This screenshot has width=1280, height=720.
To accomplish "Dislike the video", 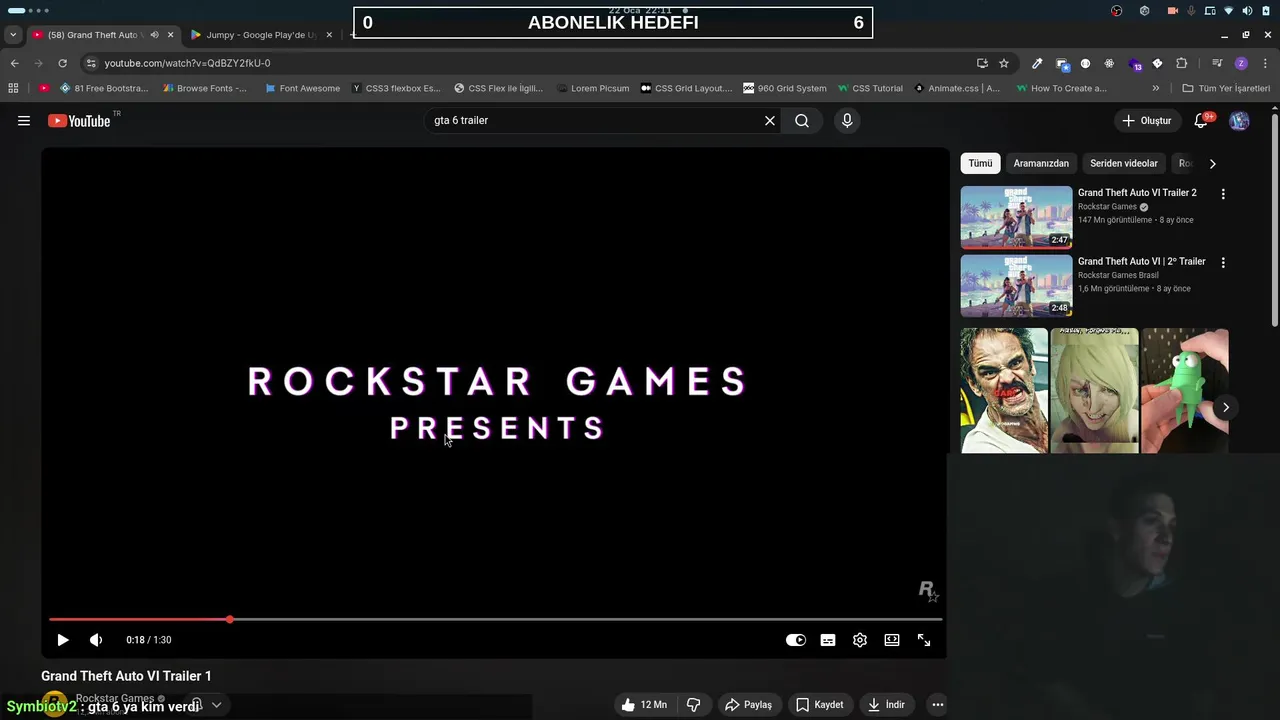I will click(x=693, y=705).
